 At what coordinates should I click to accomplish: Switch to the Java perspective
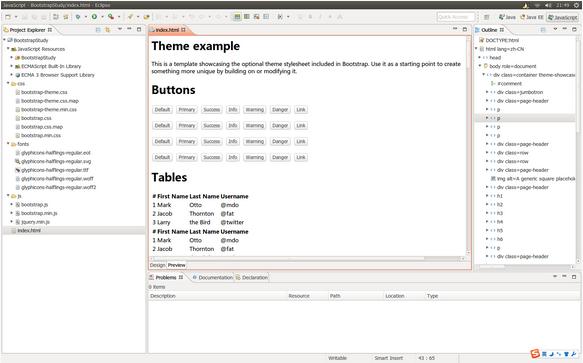click(x=508, y=17)
